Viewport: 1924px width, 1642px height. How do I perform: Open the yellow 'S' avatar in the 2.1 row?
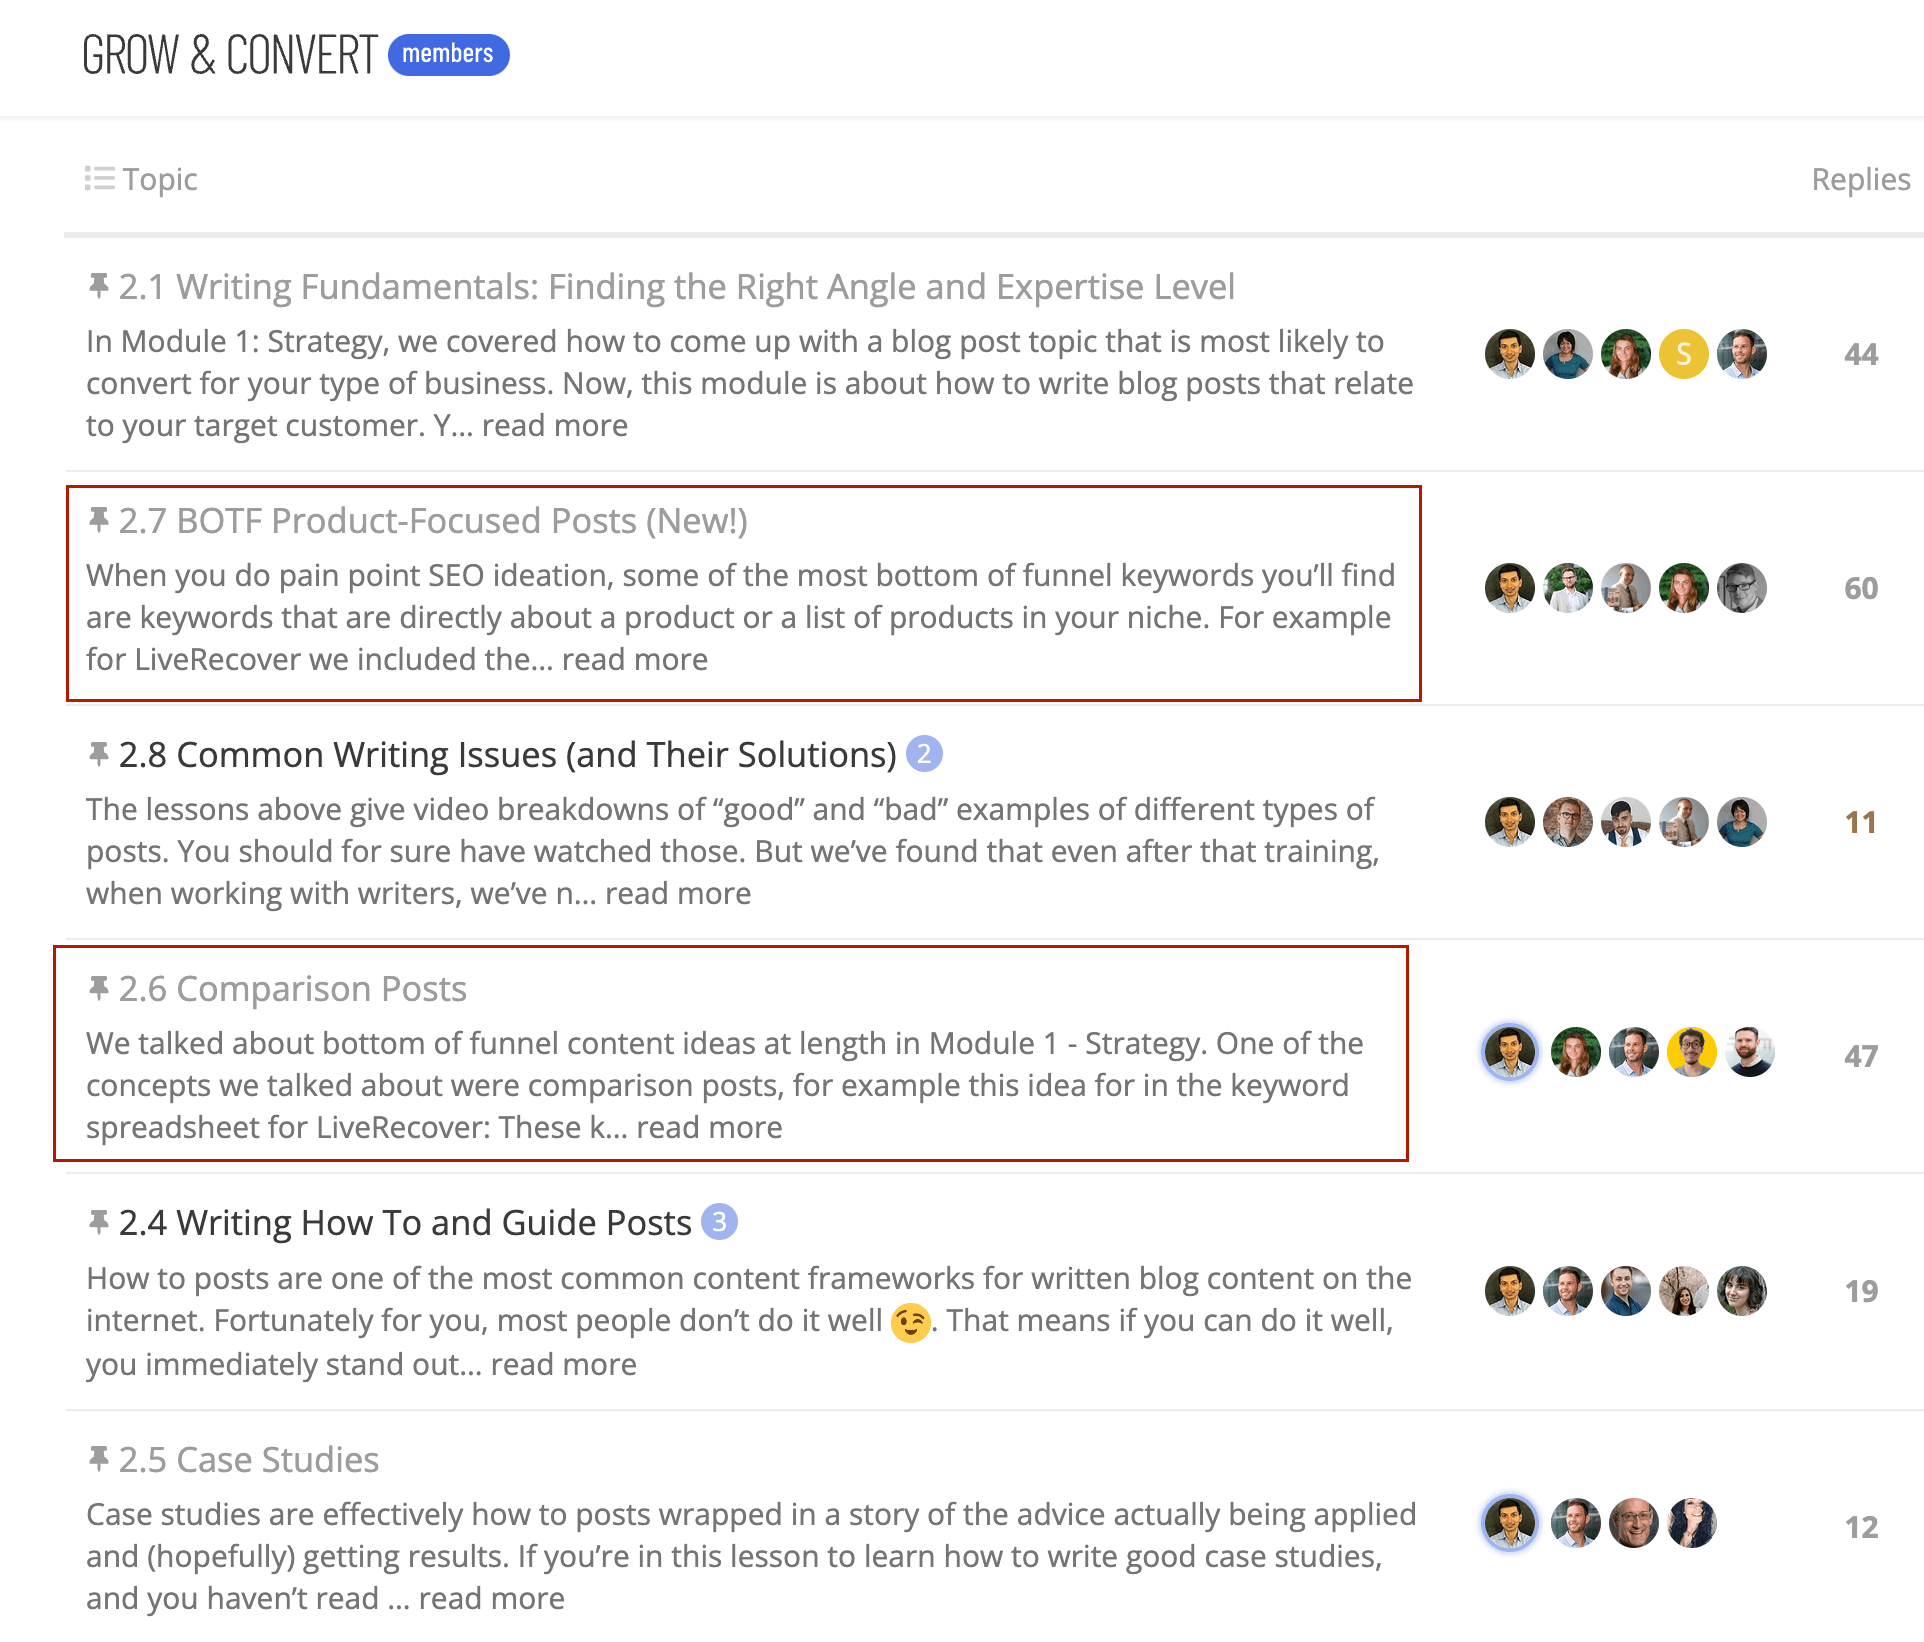point(1683,354)
